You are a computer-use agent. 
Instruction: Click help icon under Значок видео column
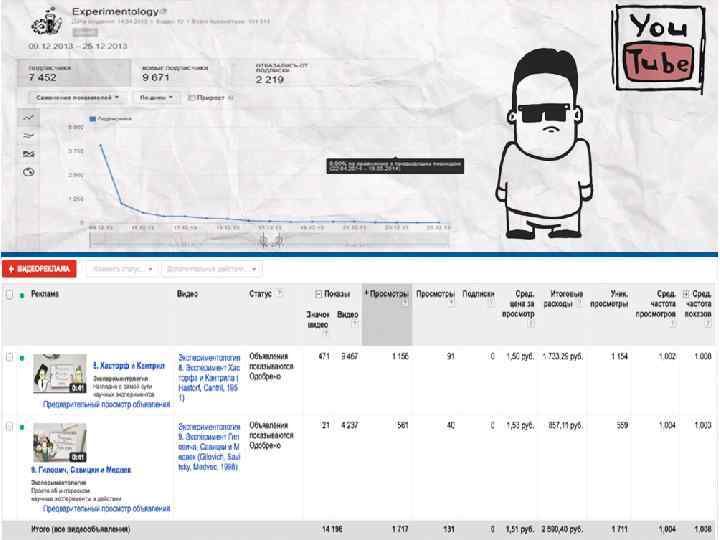(x=325, y=332)
